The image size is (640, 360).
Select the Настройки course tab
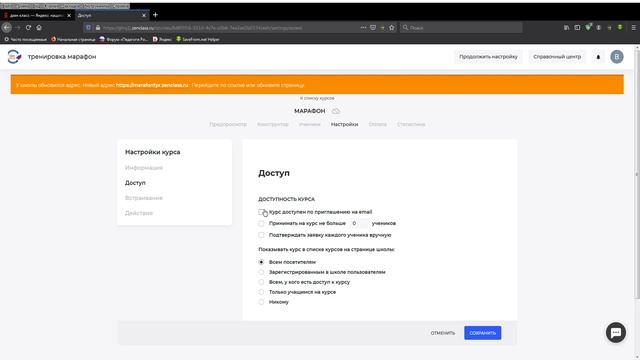(x=344, y=124)
